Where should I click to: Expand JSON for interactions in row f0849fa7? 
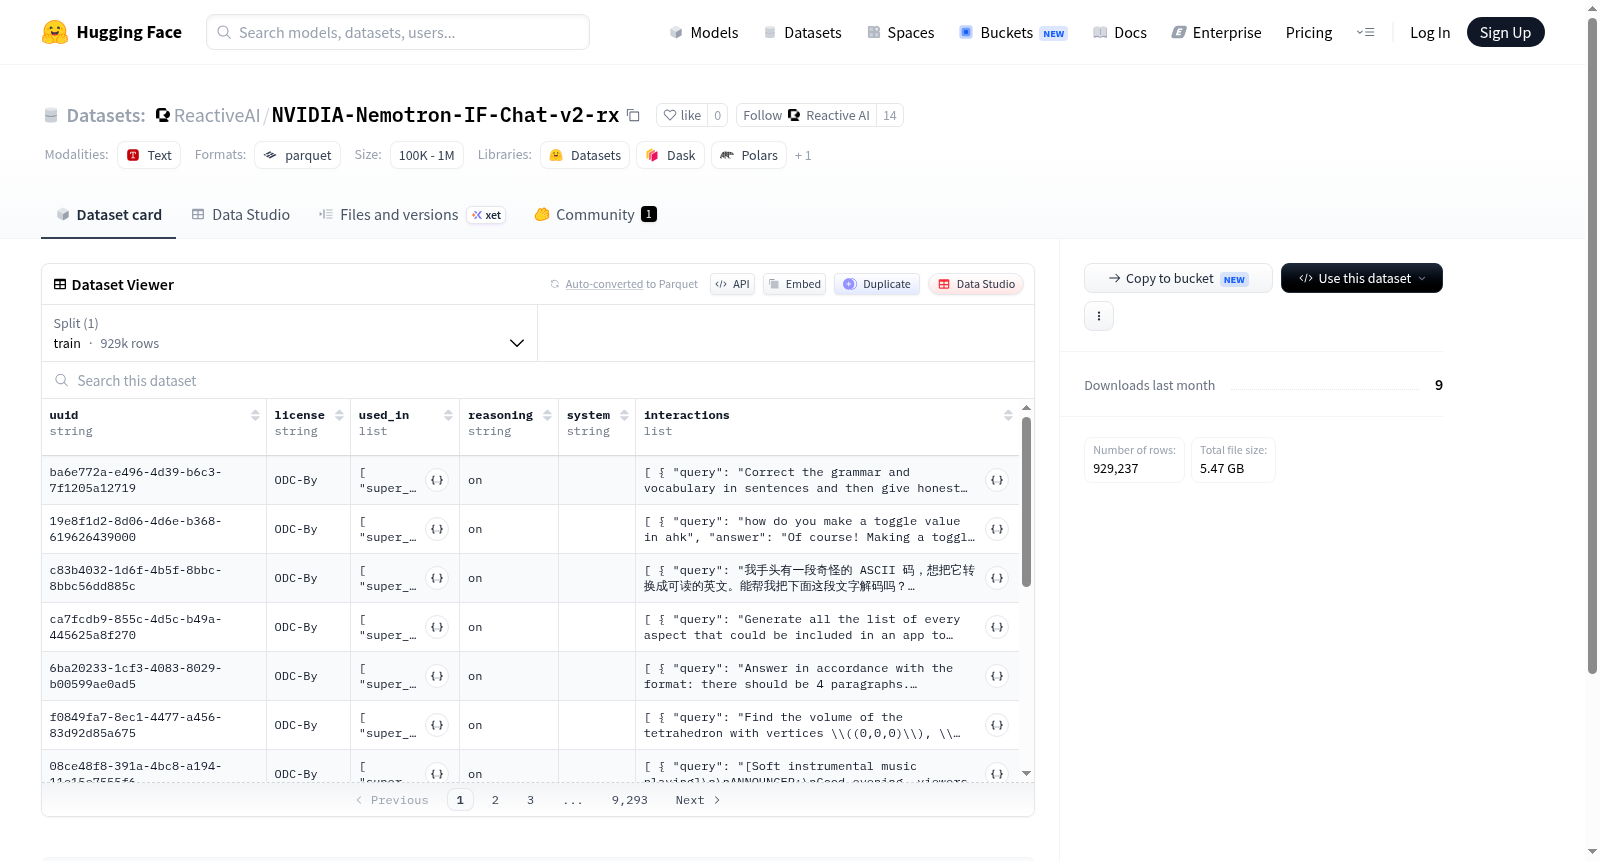997,725
